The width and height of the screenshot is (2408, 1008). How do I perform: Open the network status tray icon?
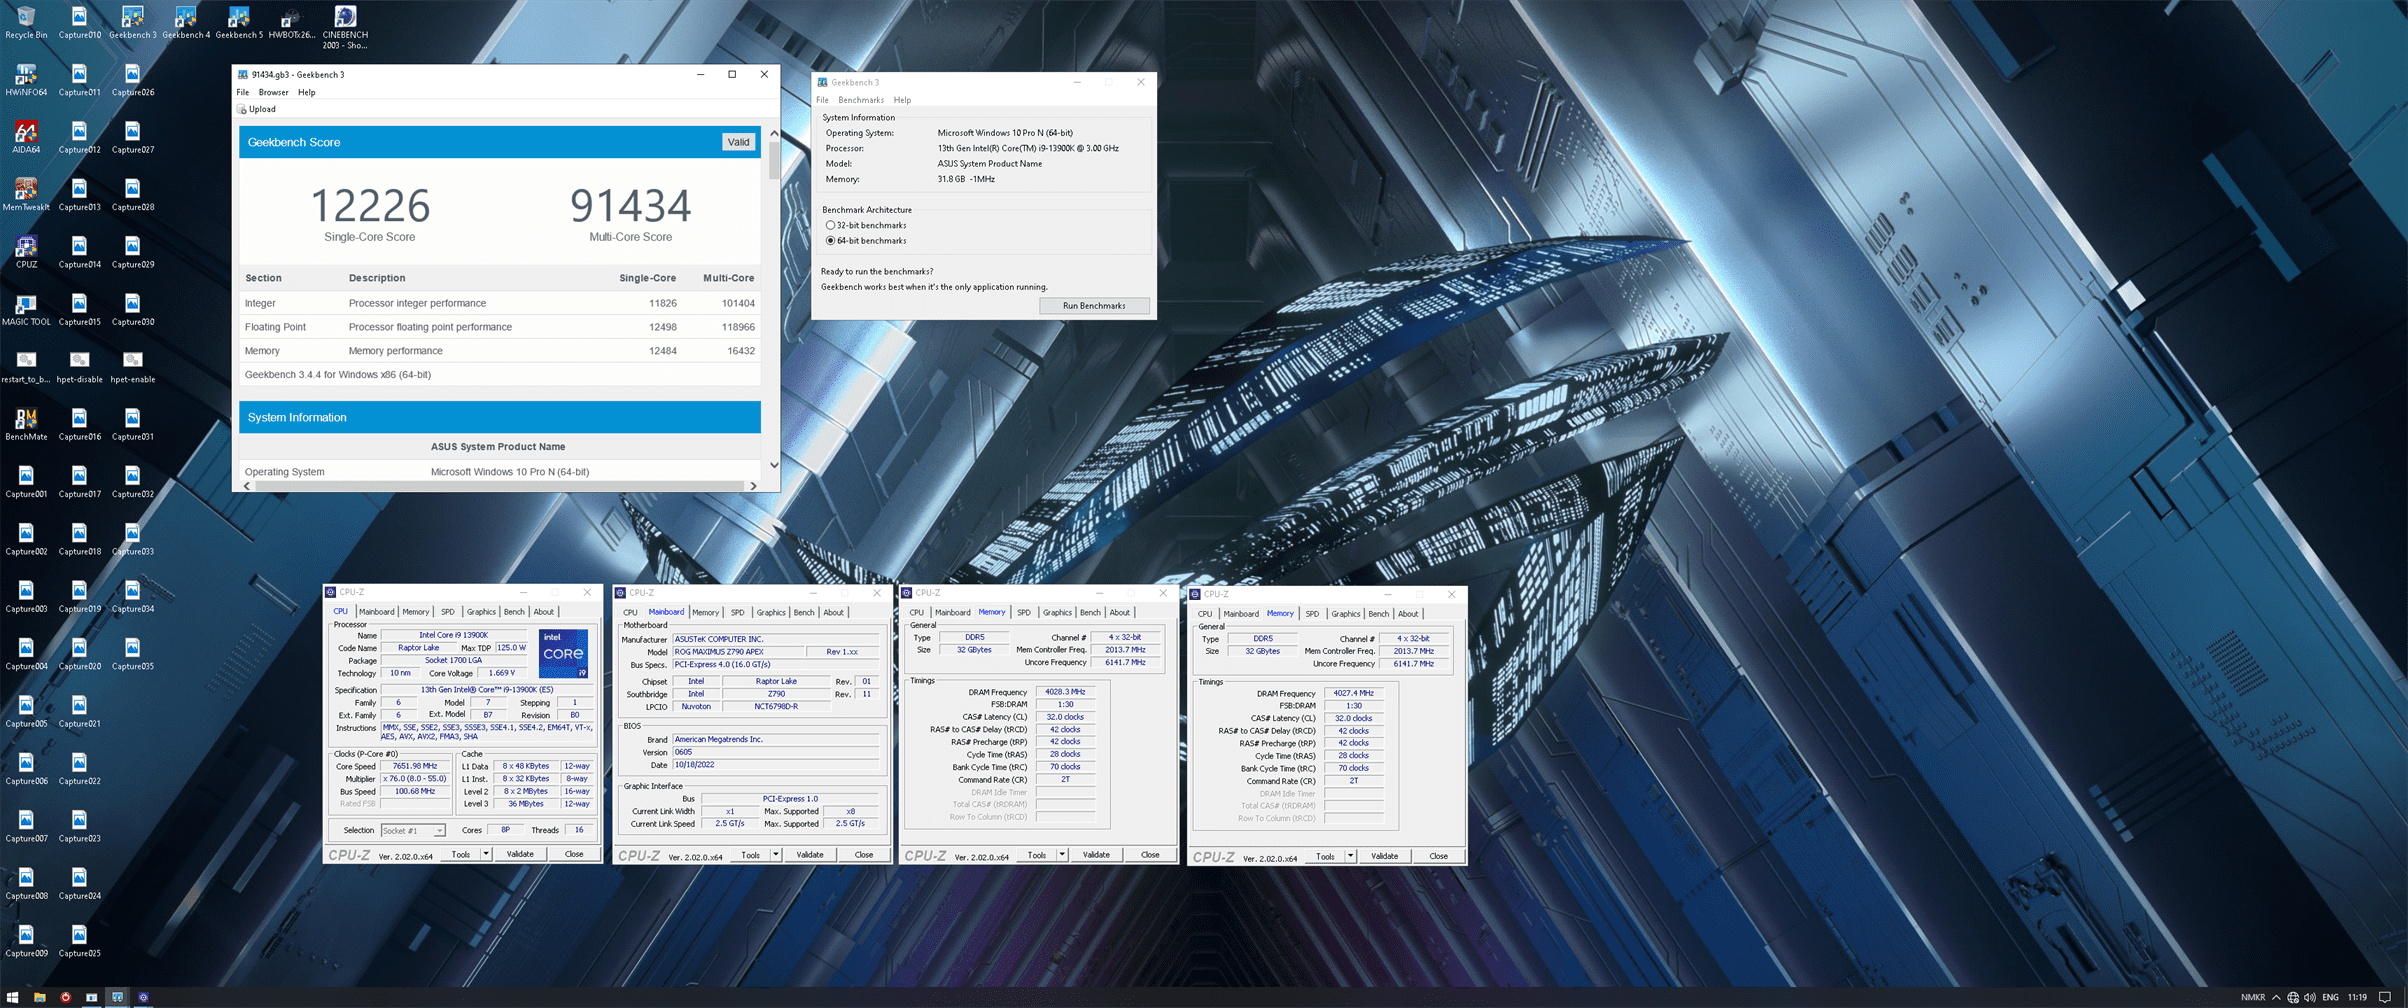pyautogui.click(x=2293, y=997)
